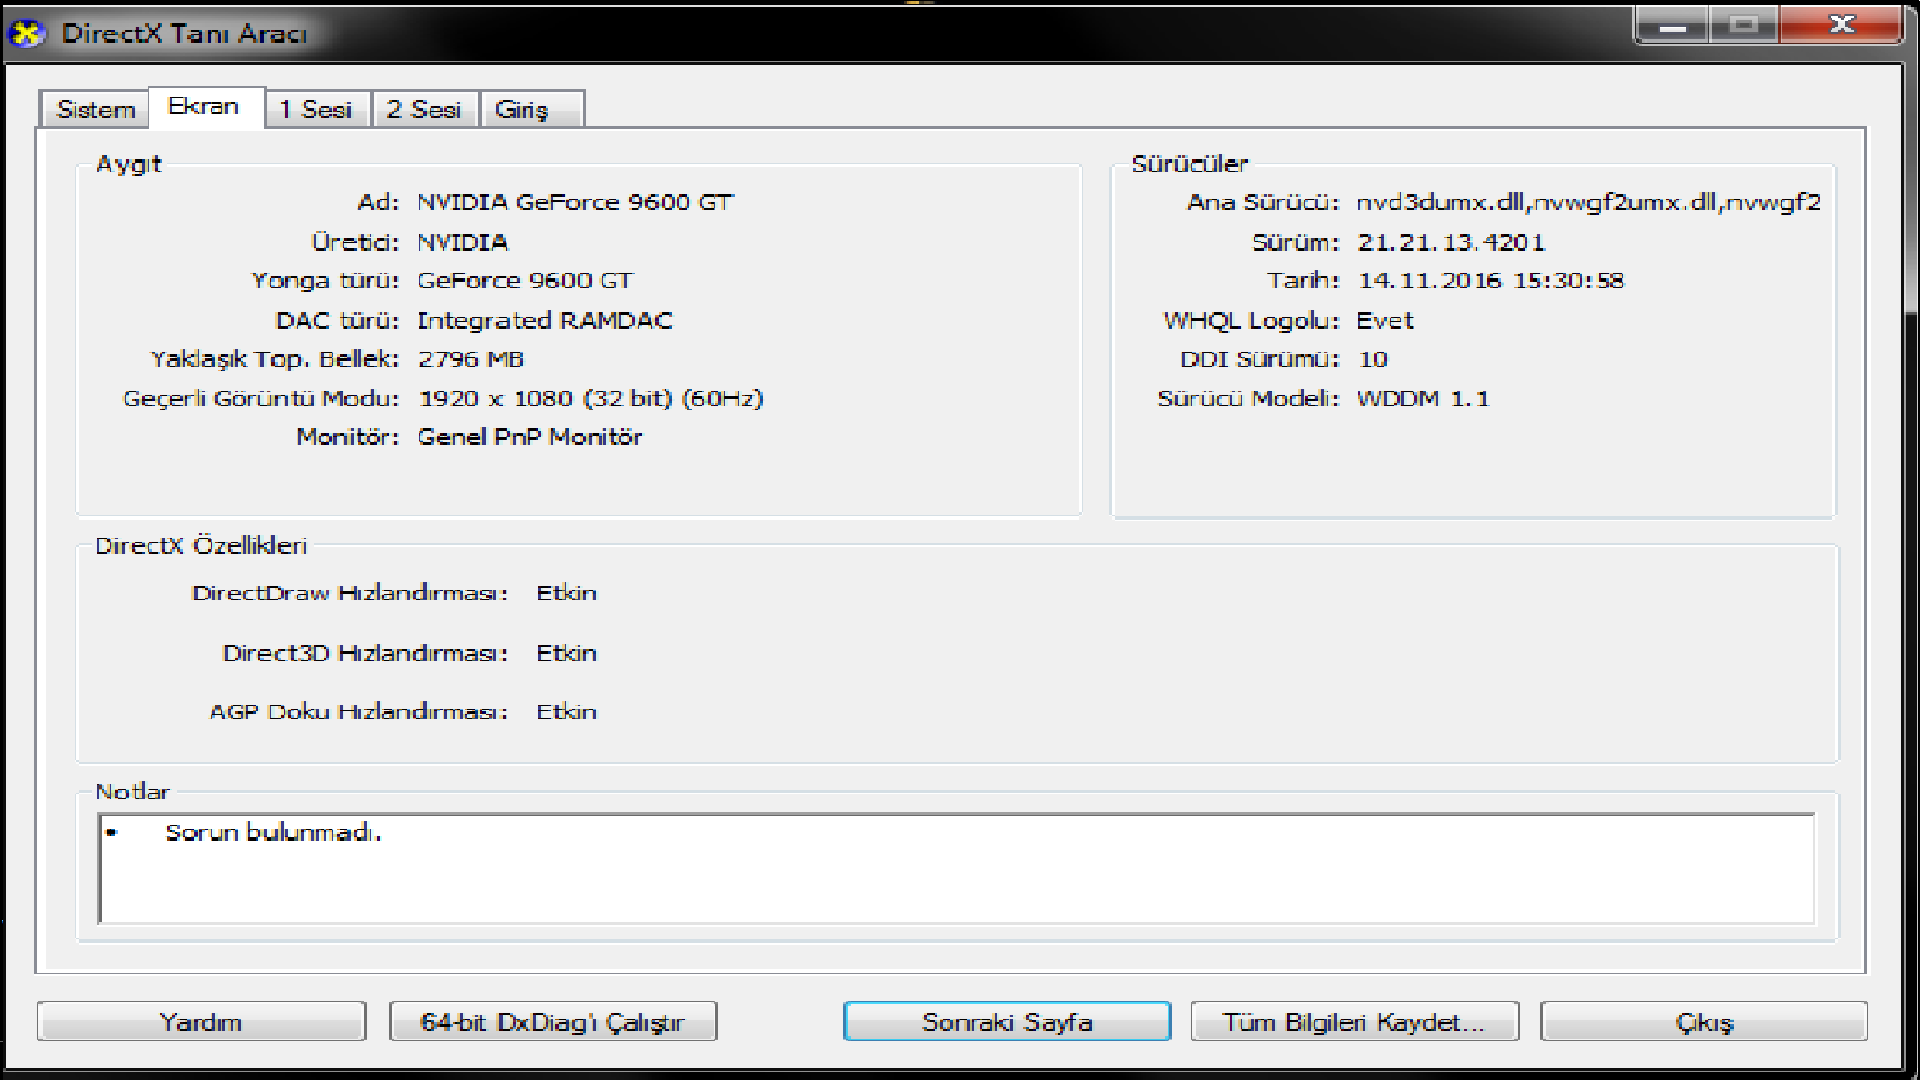The height and width of the screenshot is (1080, 1920).
Task: Click the DirectX Tanı Aracı title text
Action: coord(184,34)
